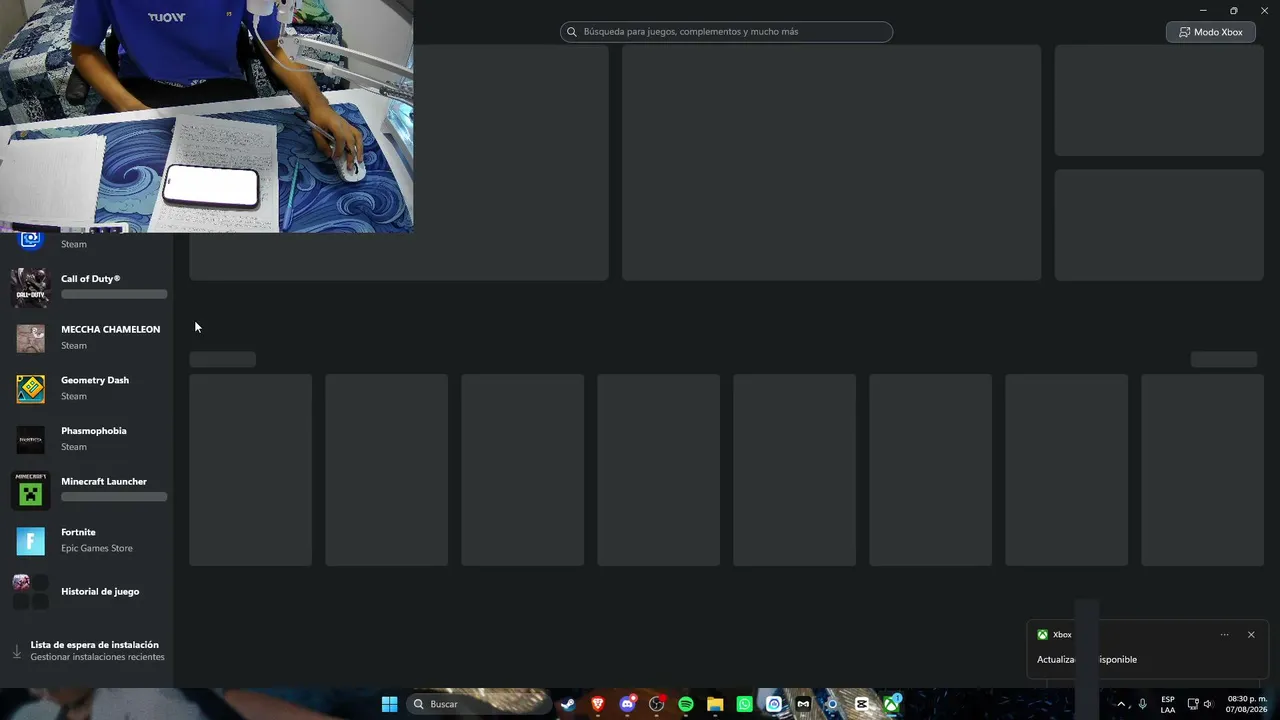This screenshot has height=720, width=1280.
Task: Open the ESP LAA language switcher
Action: click(1168, 704)
